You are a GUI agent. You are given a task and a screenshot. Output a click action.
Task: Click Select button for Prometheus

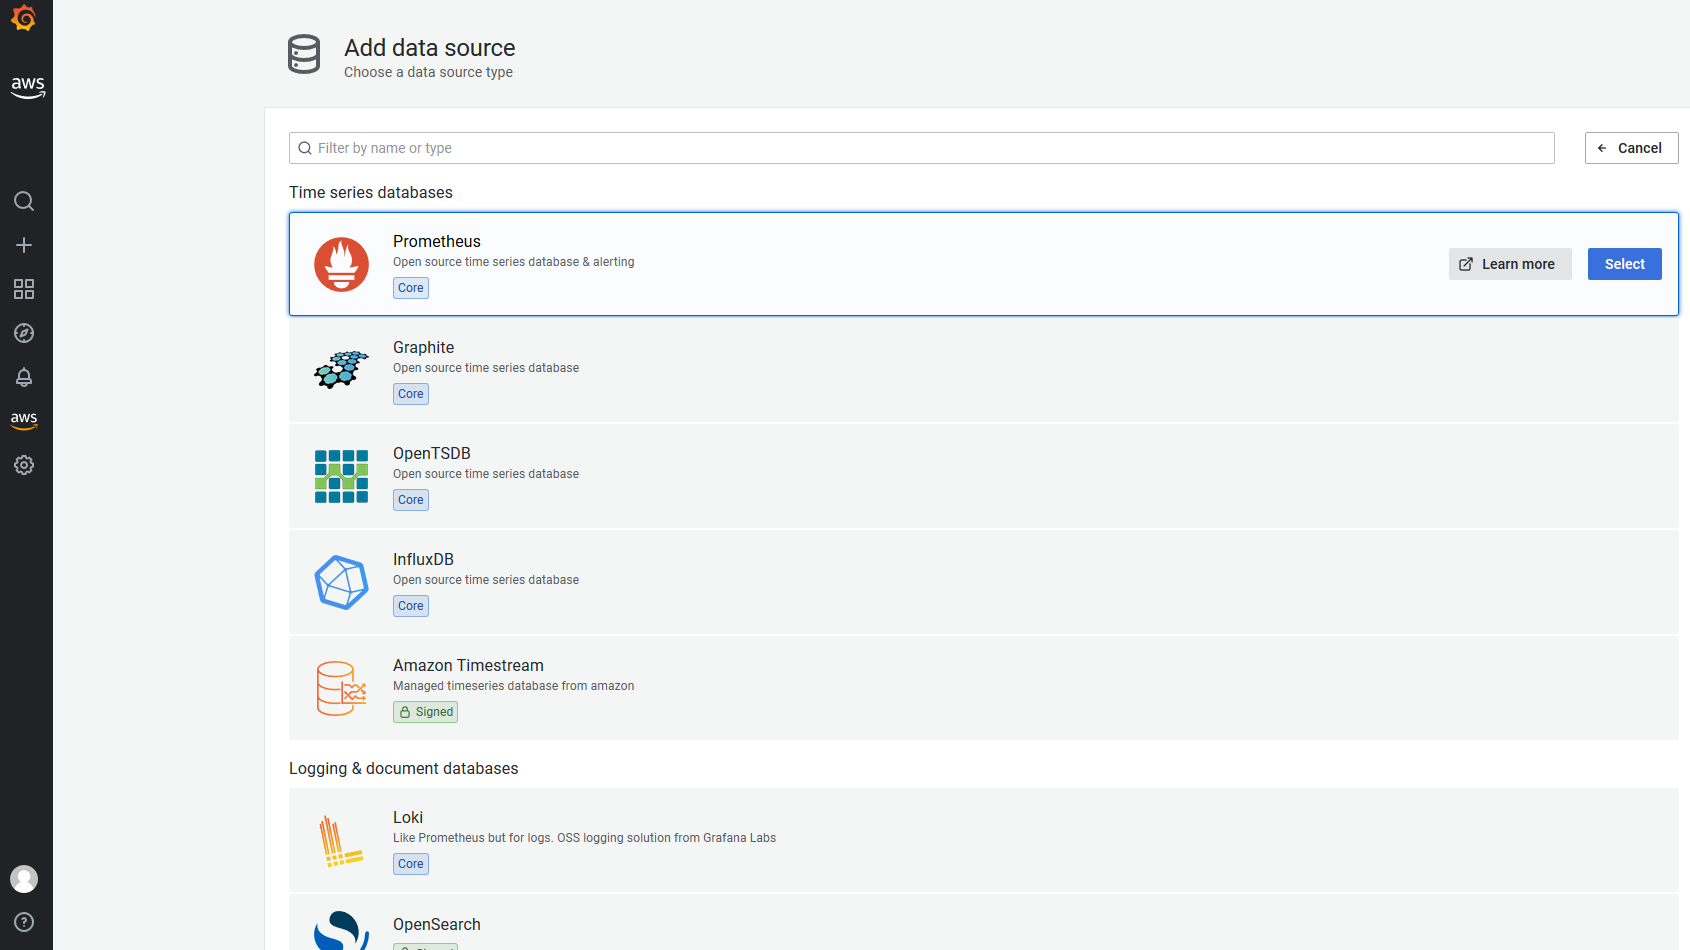pos(1624,264)
